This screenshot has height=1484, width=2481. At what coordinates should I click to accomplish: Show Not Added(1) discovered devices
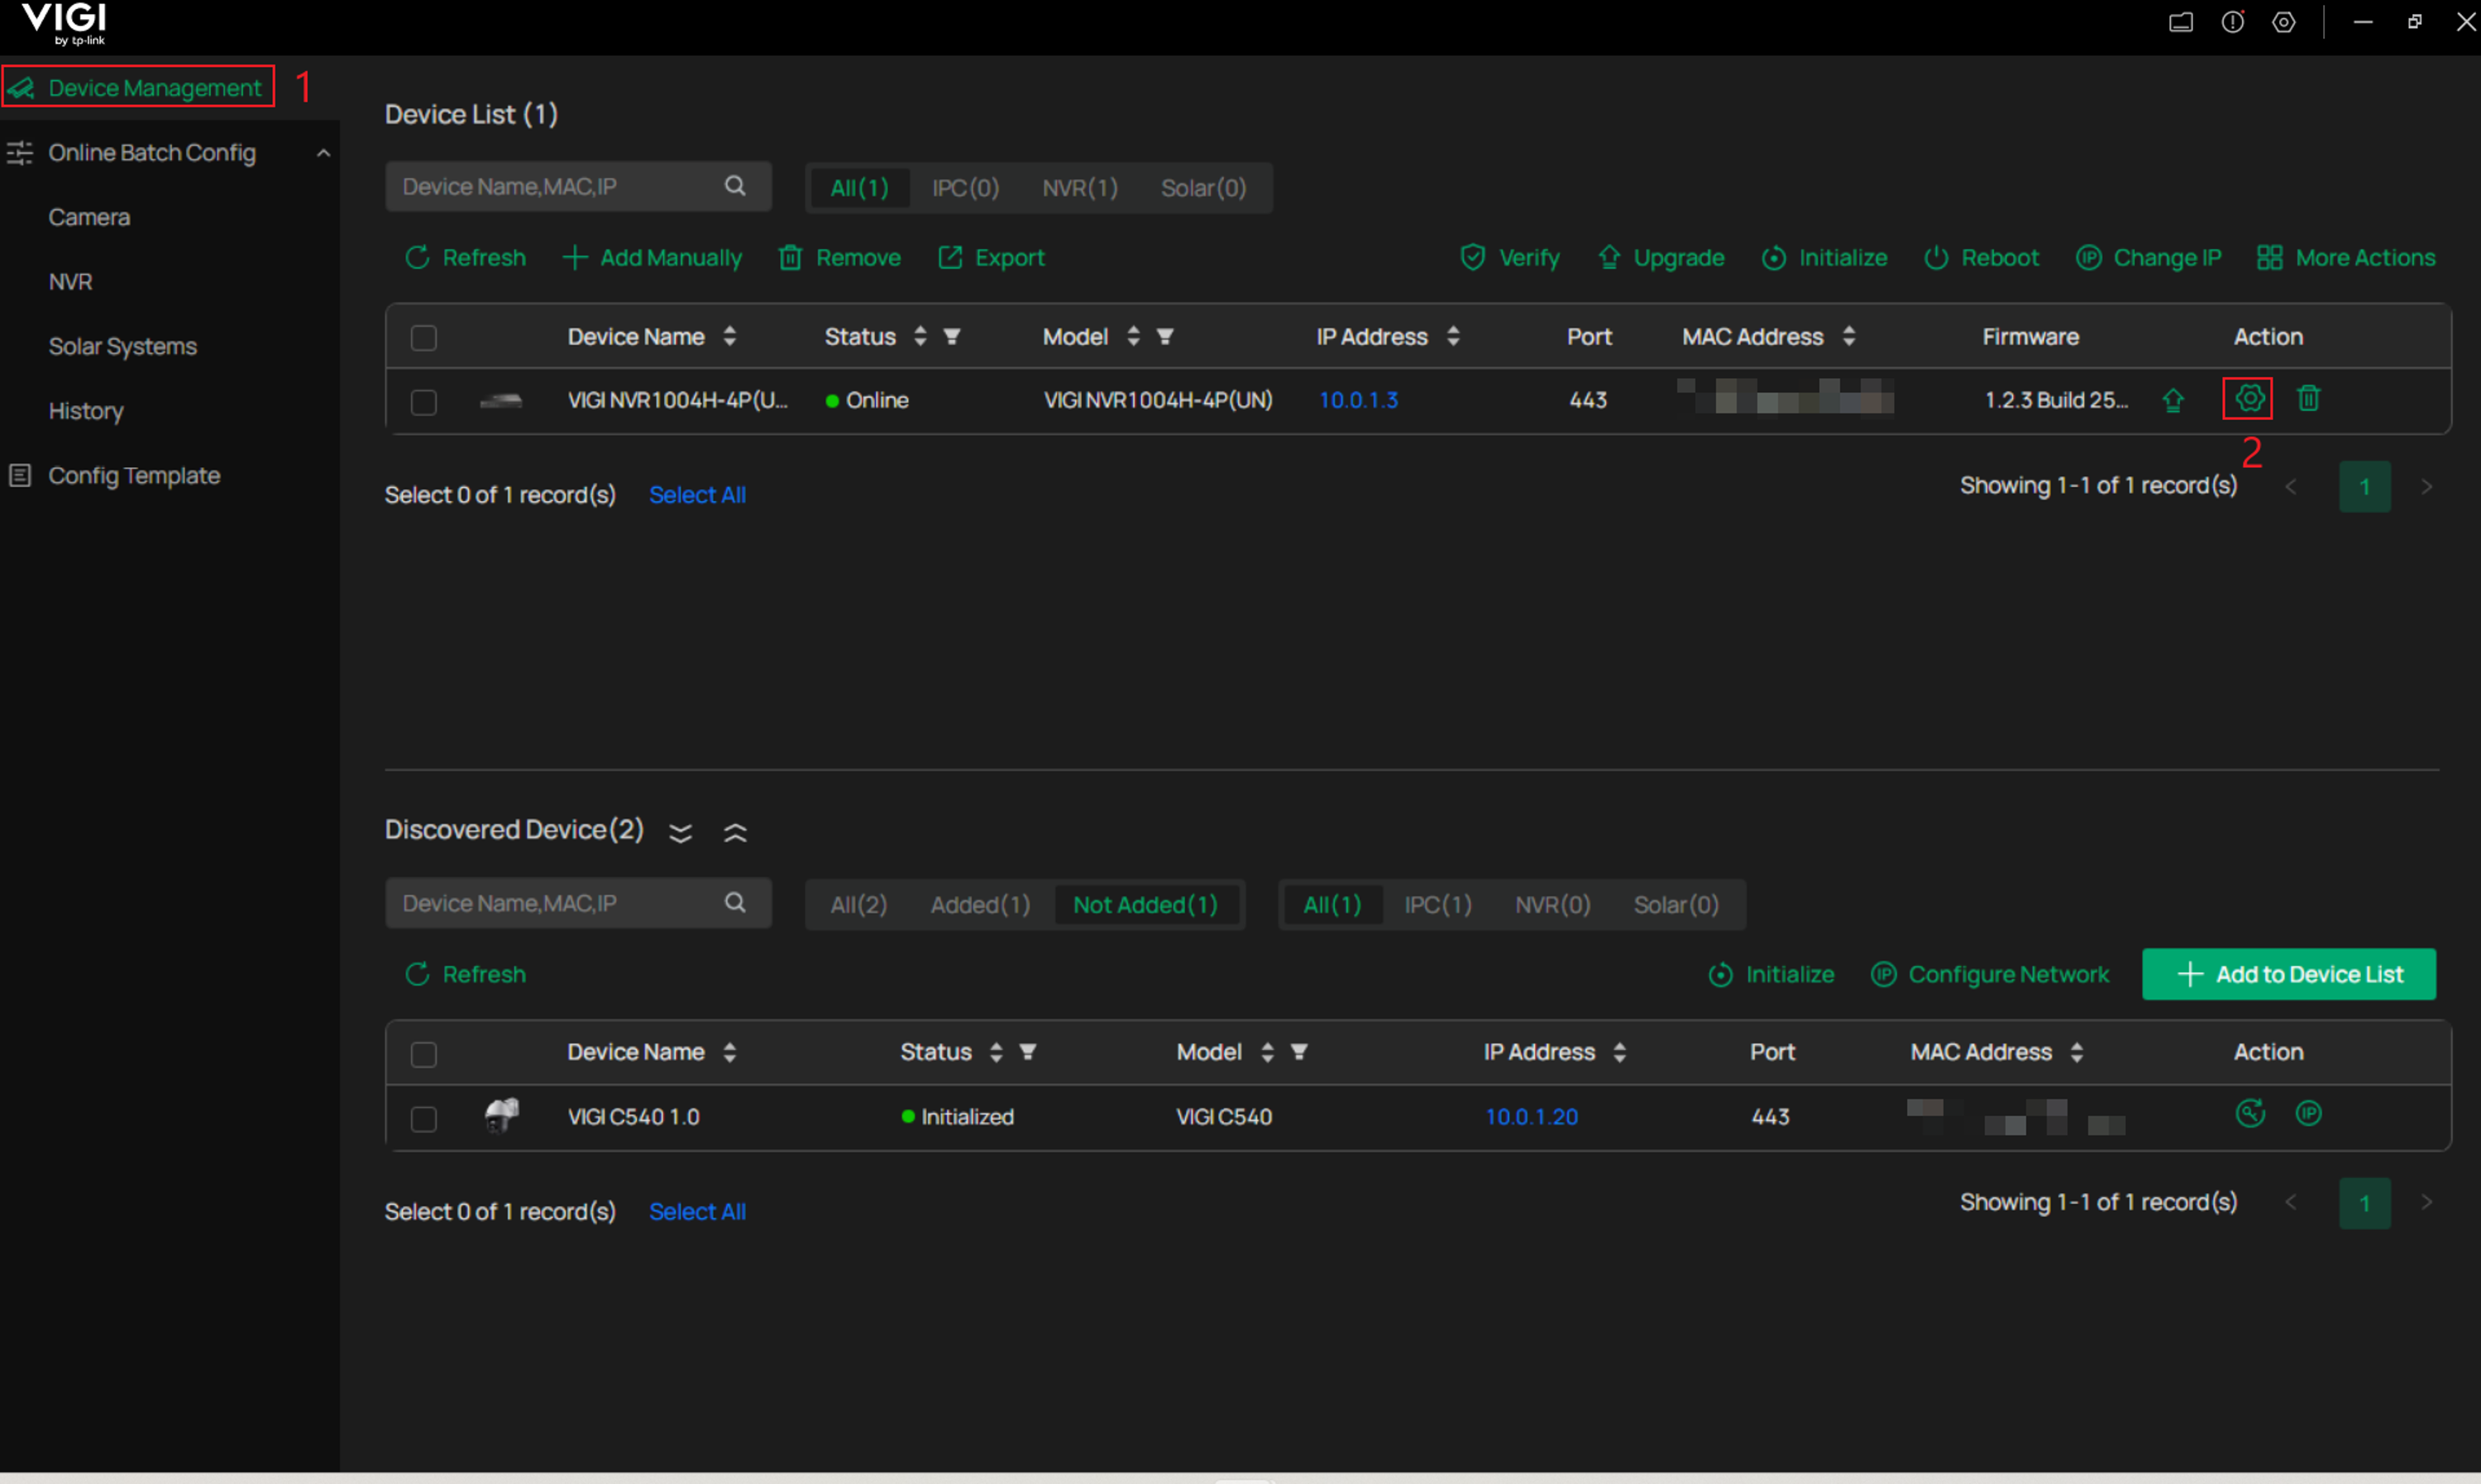1145,905
